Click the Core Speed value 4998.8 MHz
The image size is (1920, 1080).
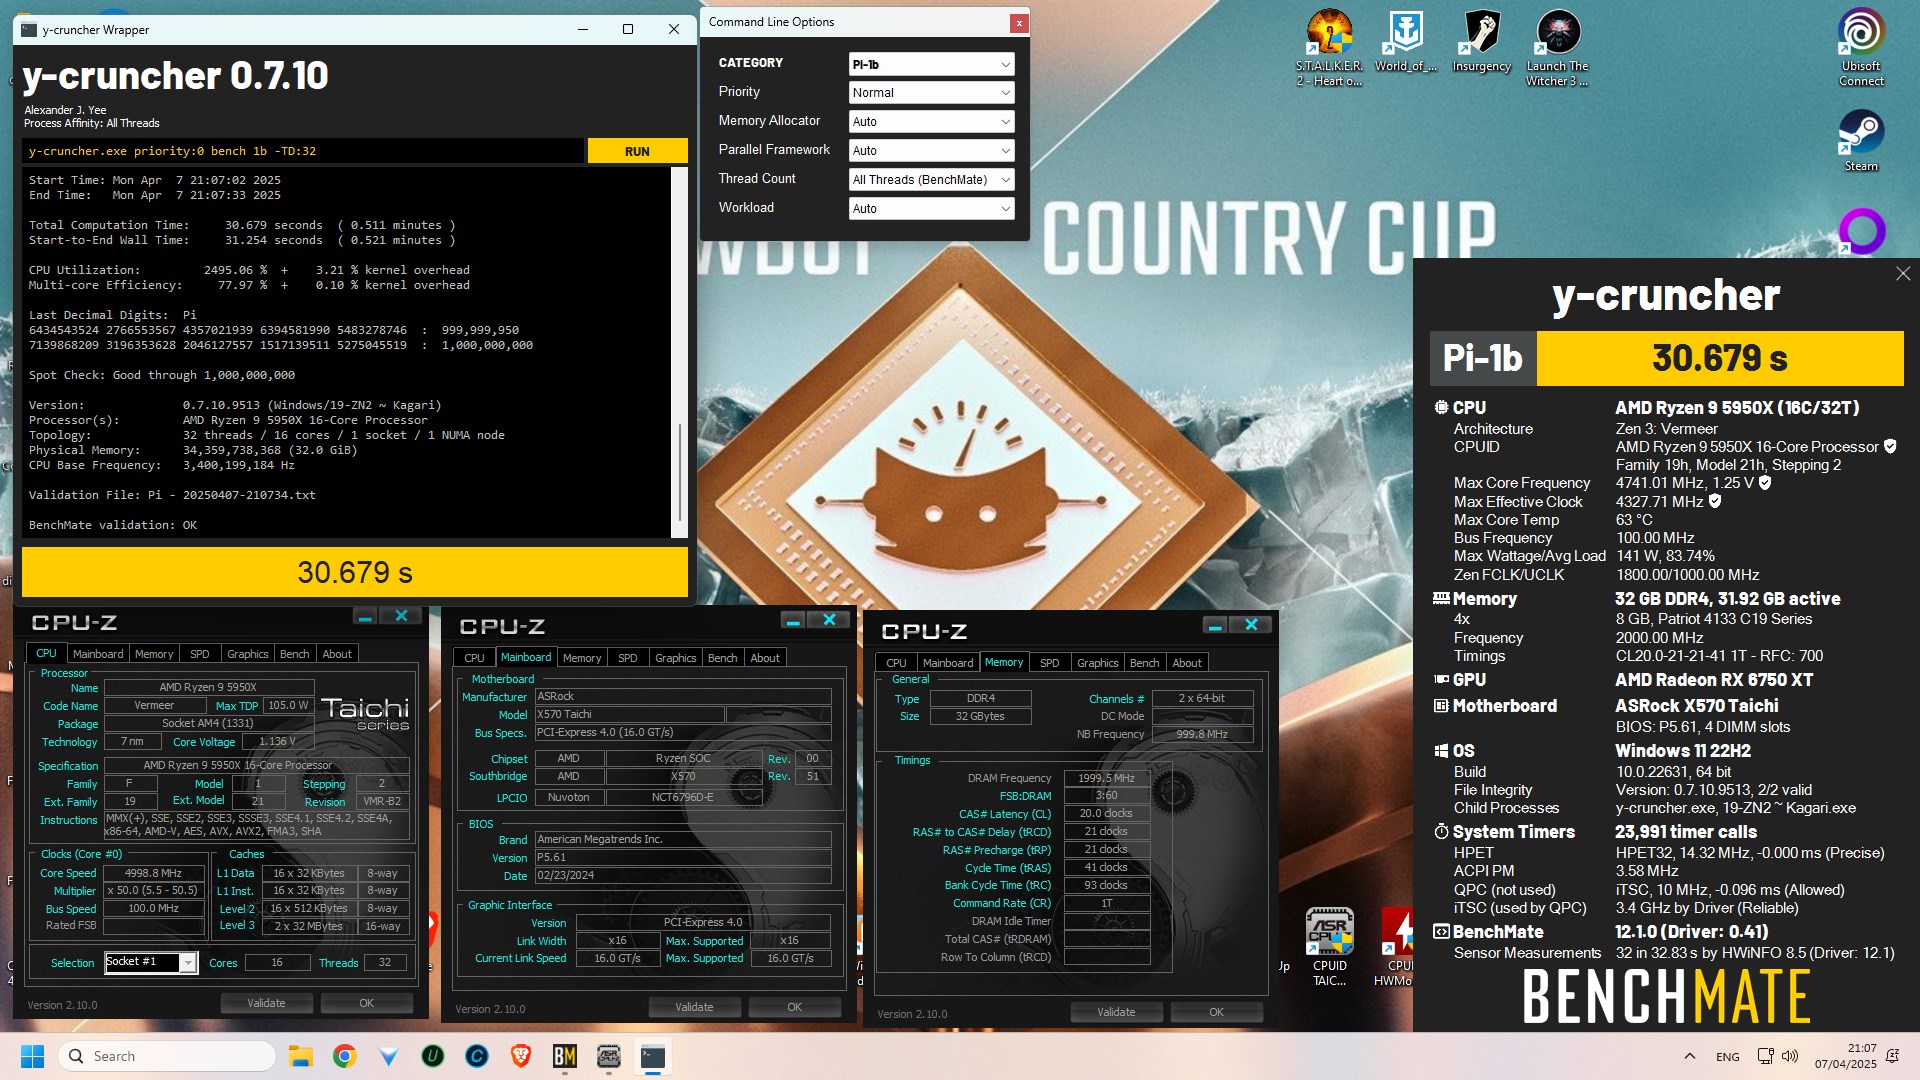[153, 873]
